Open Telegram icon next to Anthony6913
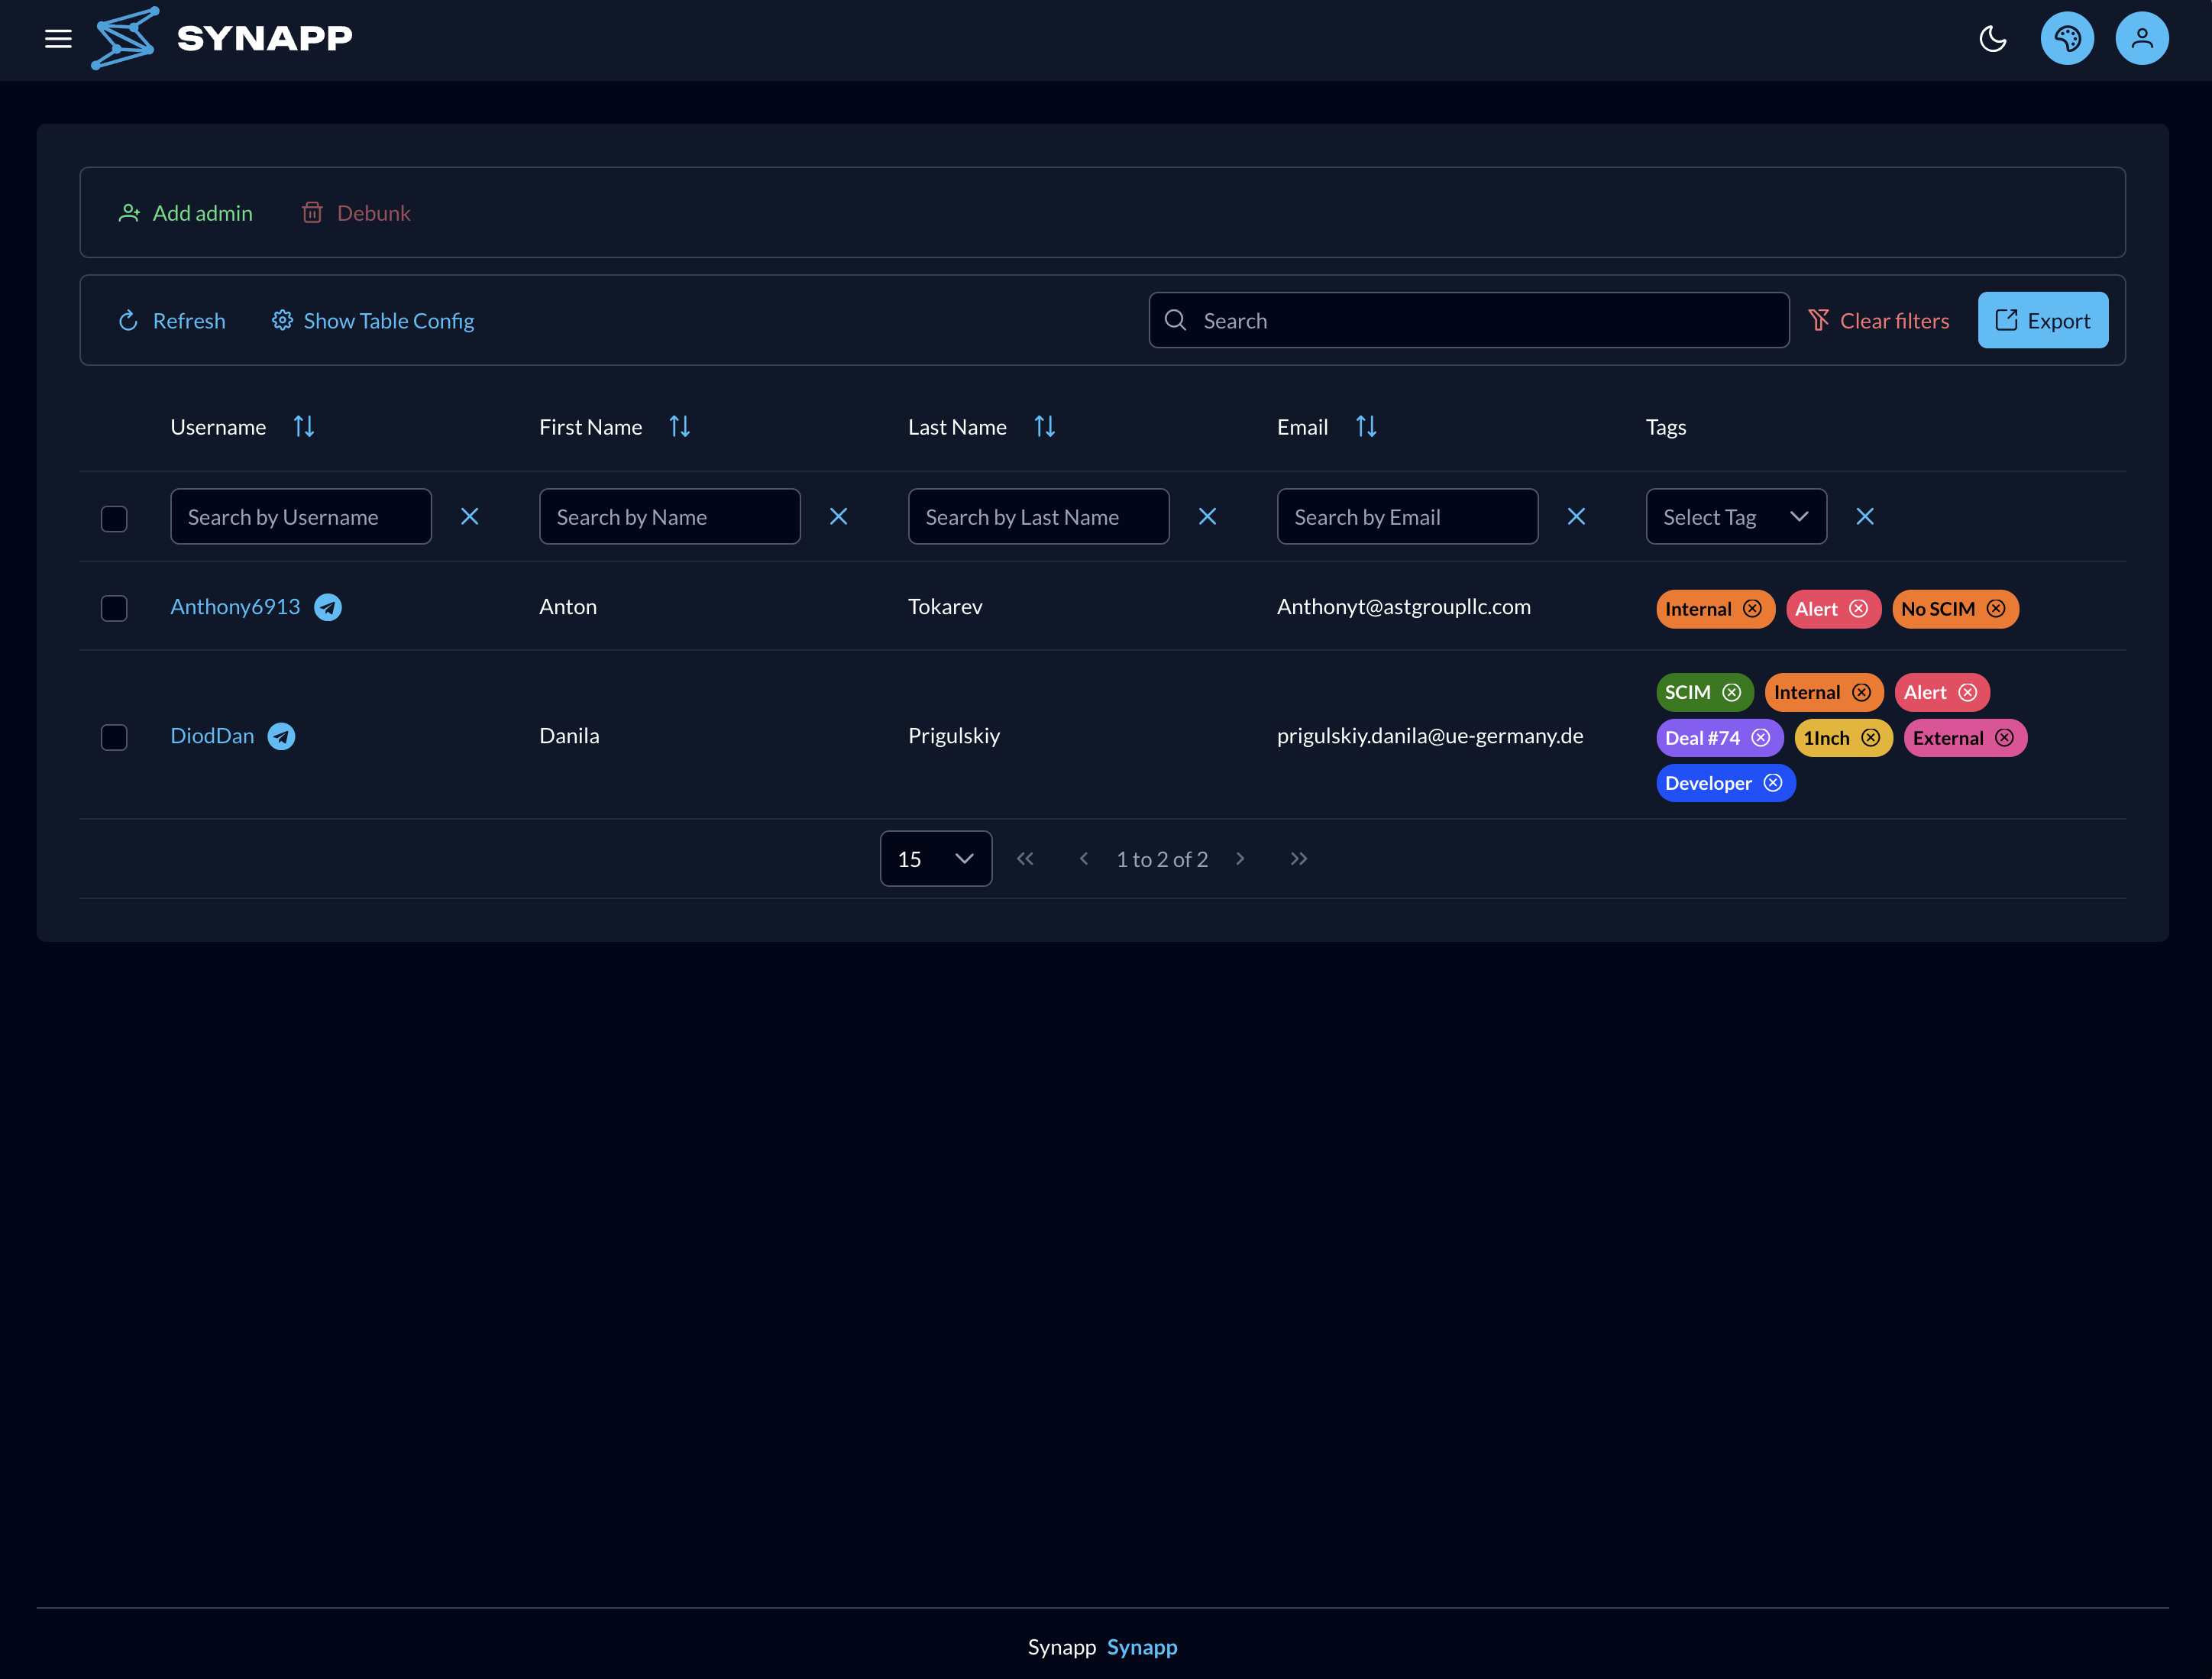 [x=328, y=607]
